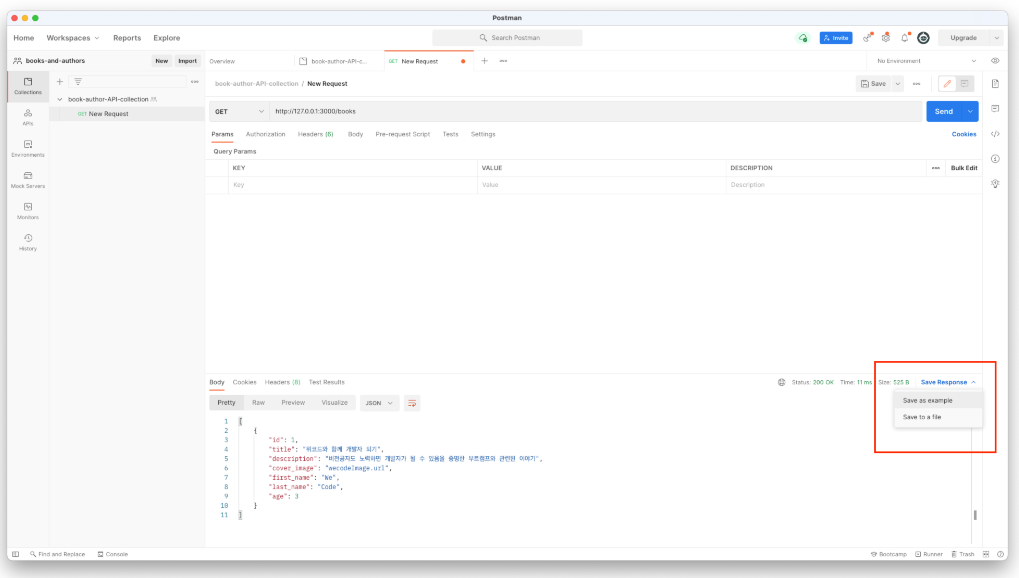Viewport: 1019px width, 578px height.
Task: Open the No Environment selector dropdown
Action: point(925,60)
